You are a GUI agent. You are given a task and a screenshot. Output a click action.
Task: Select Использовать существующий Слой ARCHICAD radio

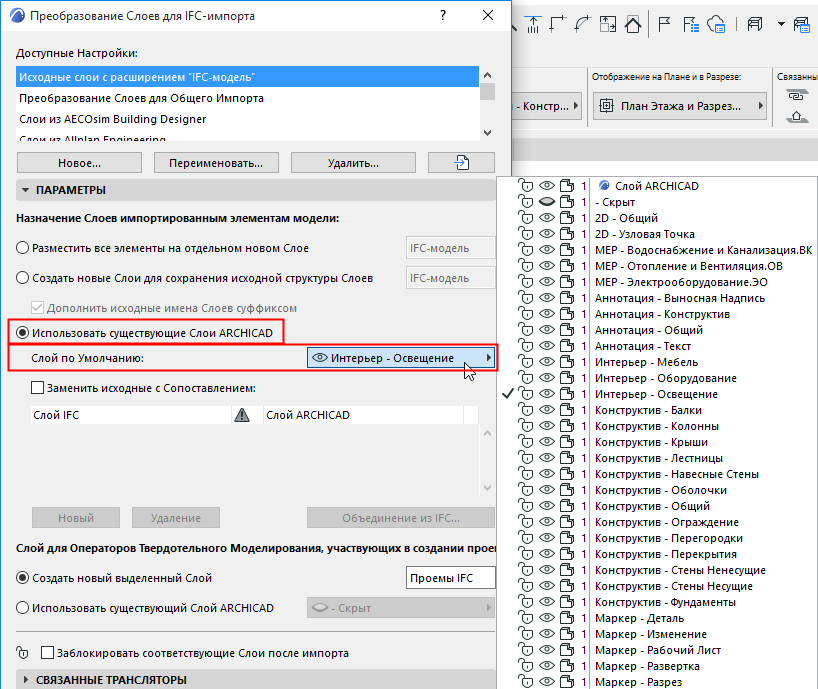point(22,608)
